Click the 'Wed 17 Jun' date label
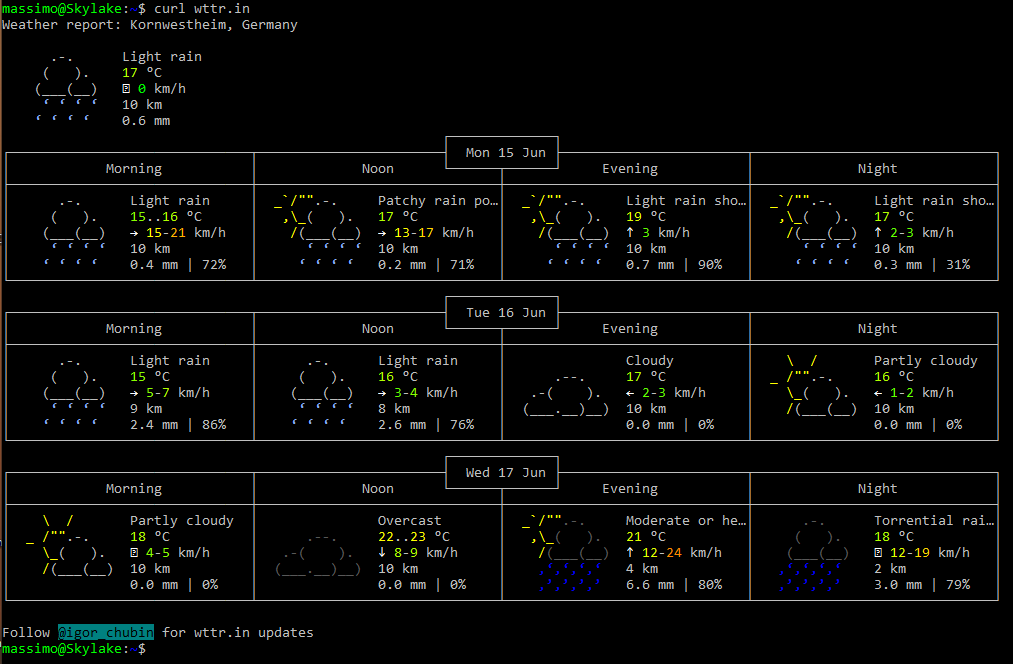The image size is (1013, 664). point(505,473)
